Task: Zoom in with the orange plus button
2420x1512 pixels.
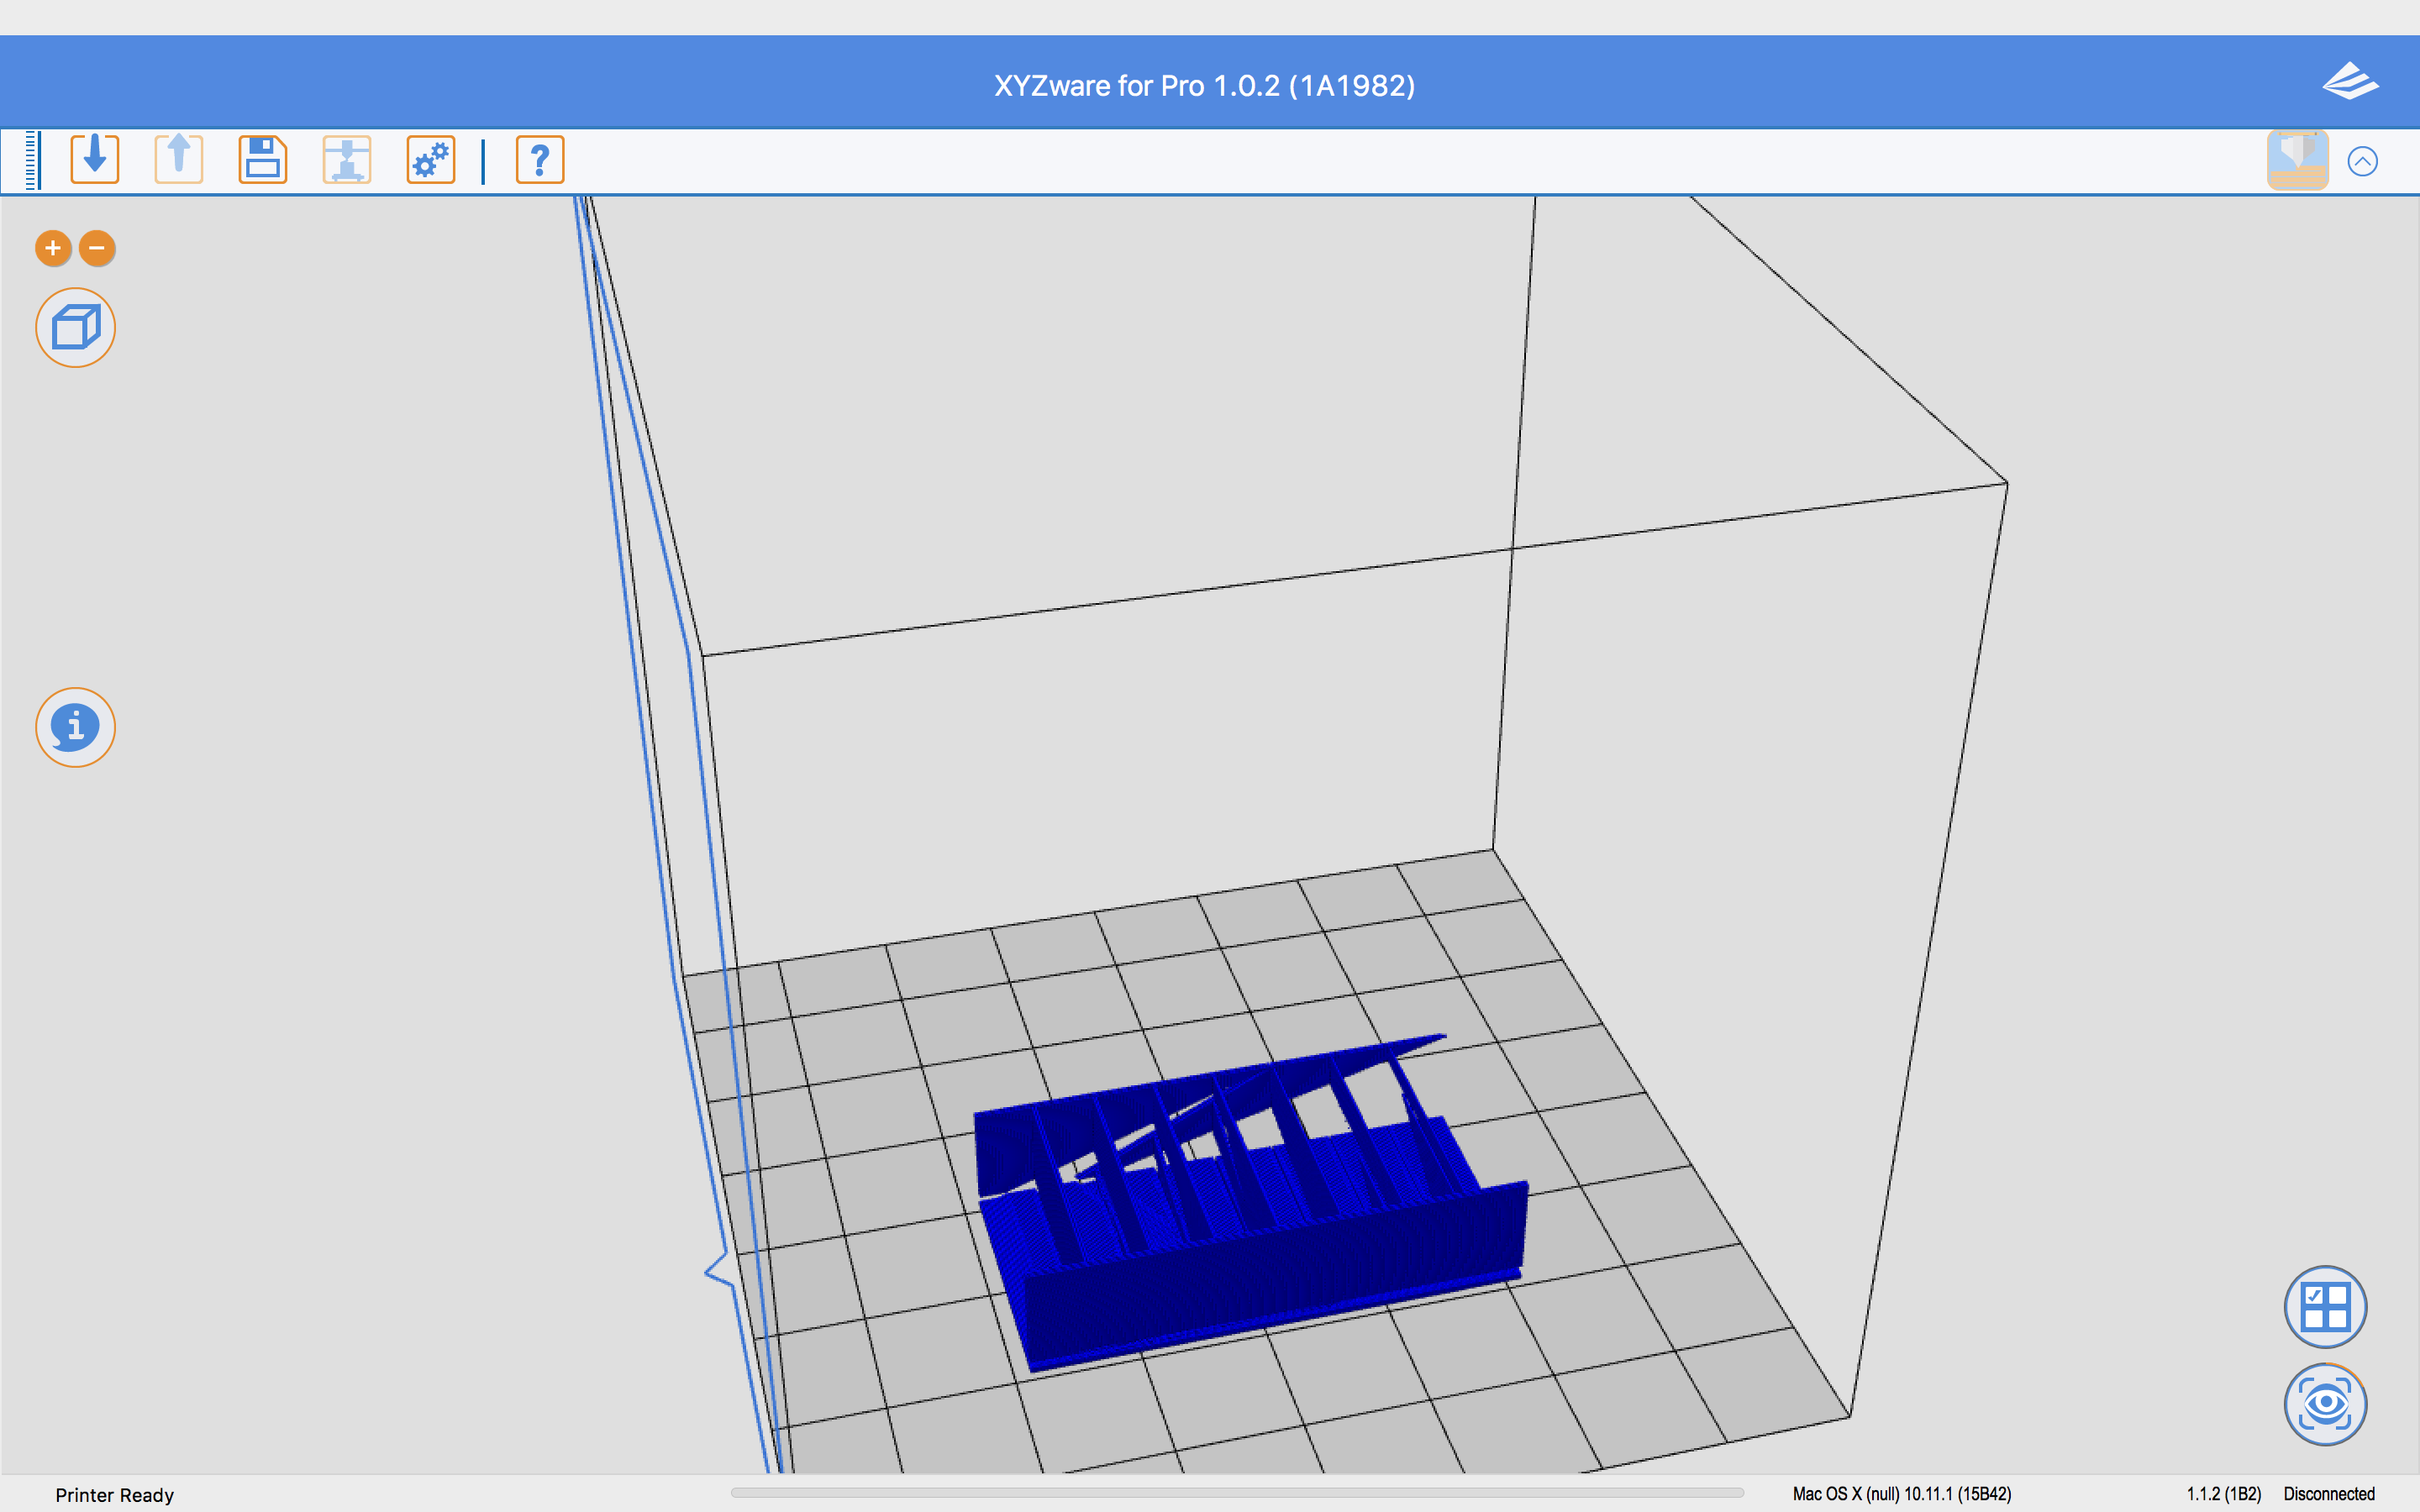Action: pyautogui.click(x=53, y=248)
